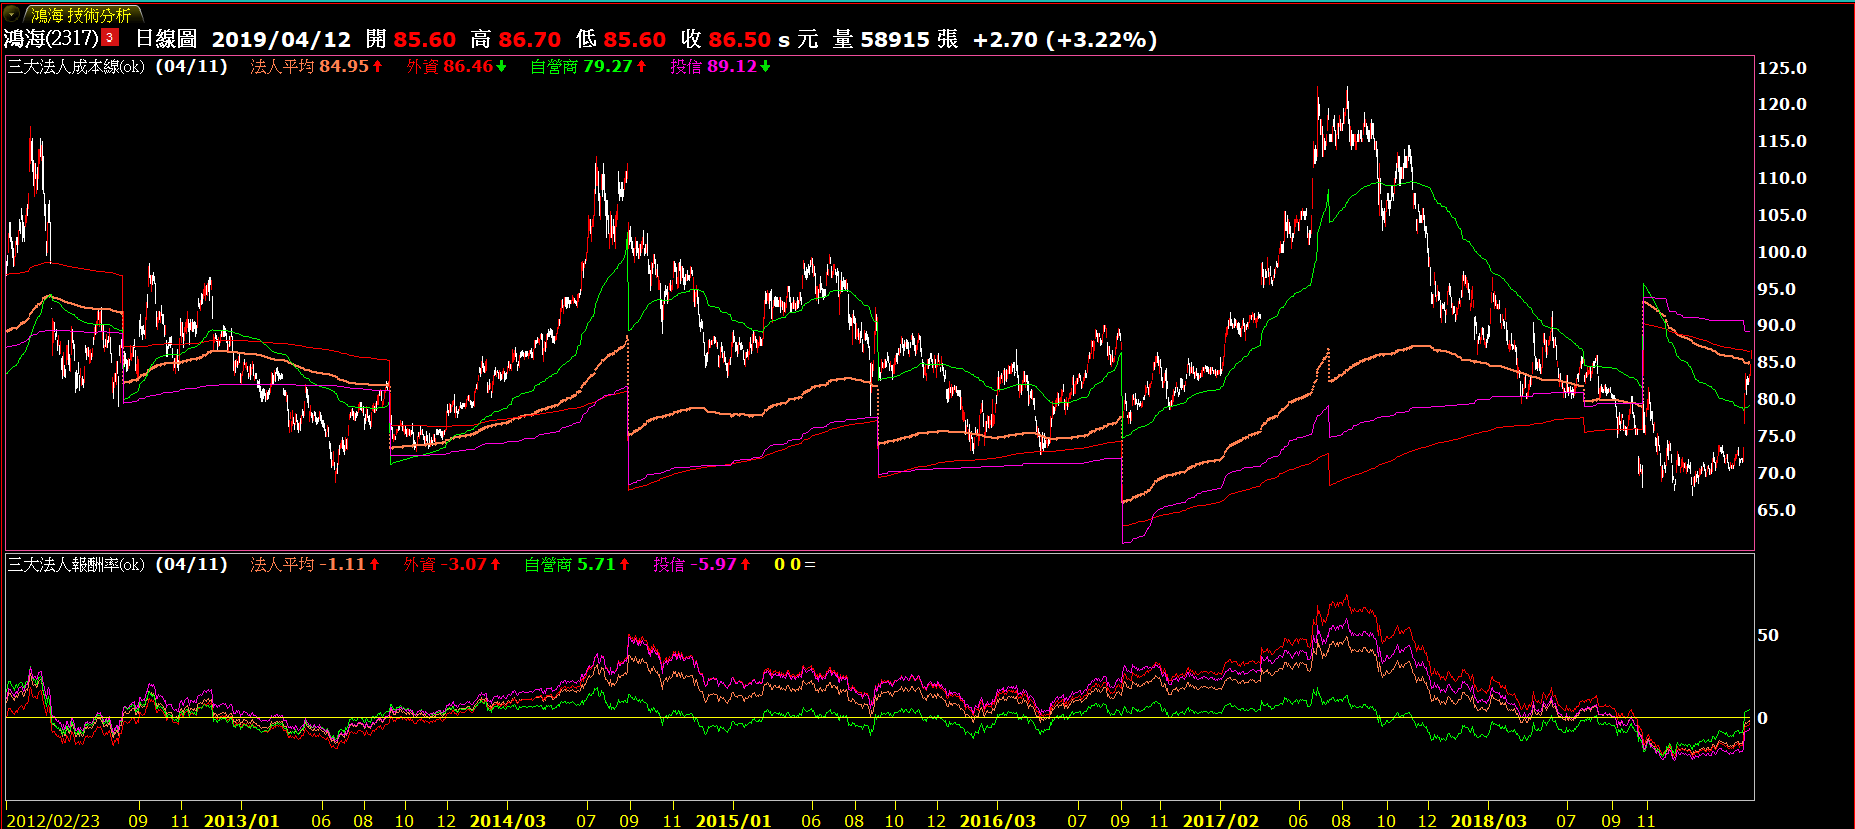1855x829 pixels.
Task: Click the 100.0 price level on the right axis
Action: 1782,252
